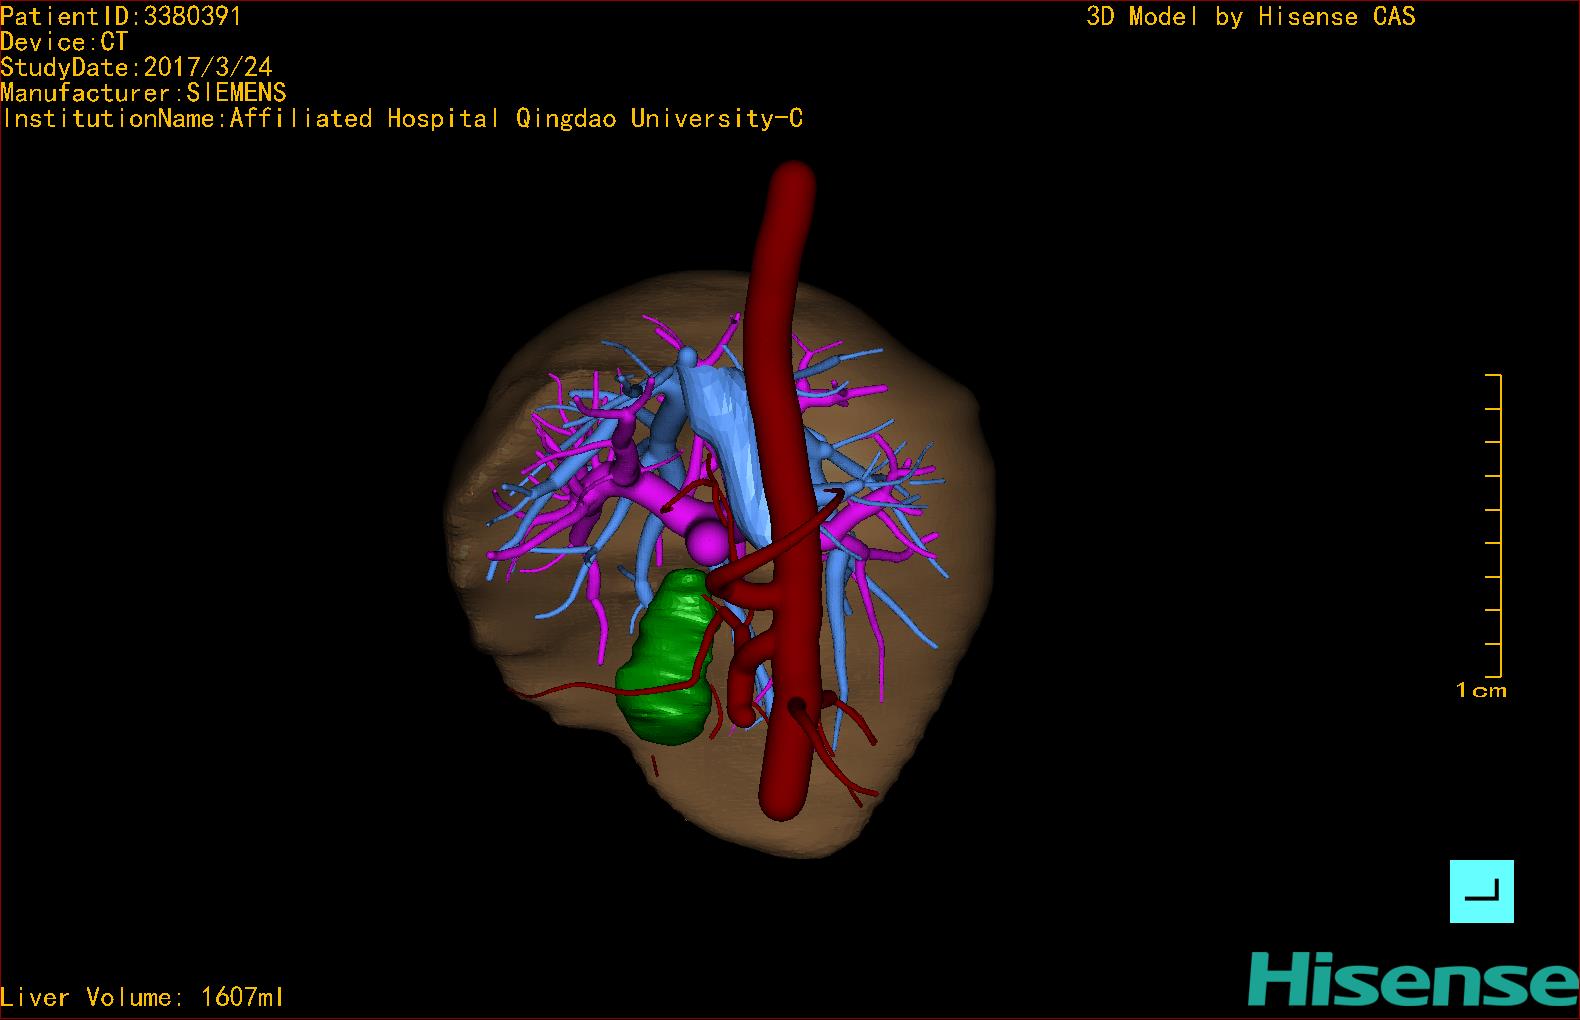Click the InstitutionName Affiliated Hospital text
Image resolution: width=1580 pixels, height=1020 pixels.
tap(402, 118)
